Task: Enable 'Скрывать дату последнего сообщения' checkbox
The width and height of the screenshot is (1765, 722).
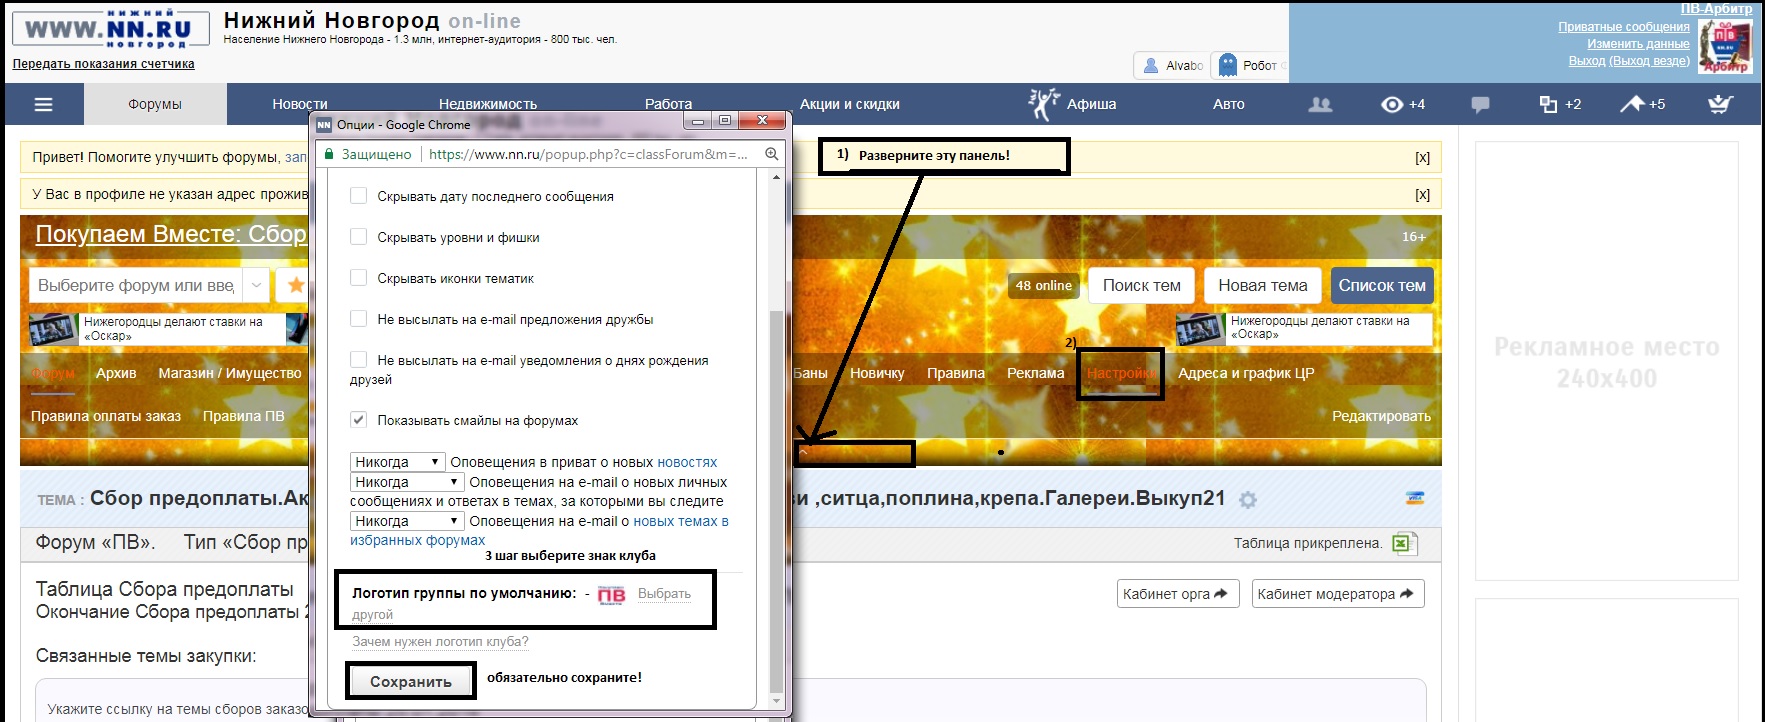Action: click(358, 196)
